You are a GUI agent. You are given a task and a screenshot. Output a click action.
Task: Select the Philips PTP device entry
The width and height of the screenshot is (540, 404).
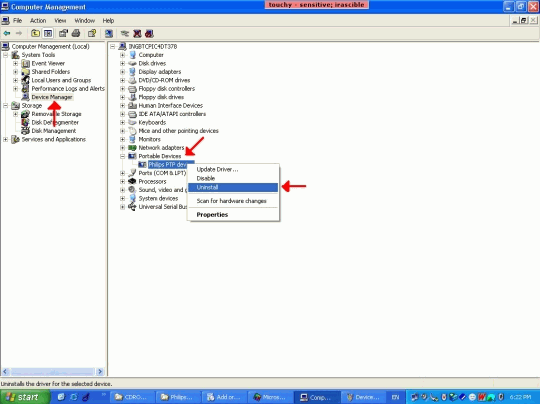tap(171, 165)
